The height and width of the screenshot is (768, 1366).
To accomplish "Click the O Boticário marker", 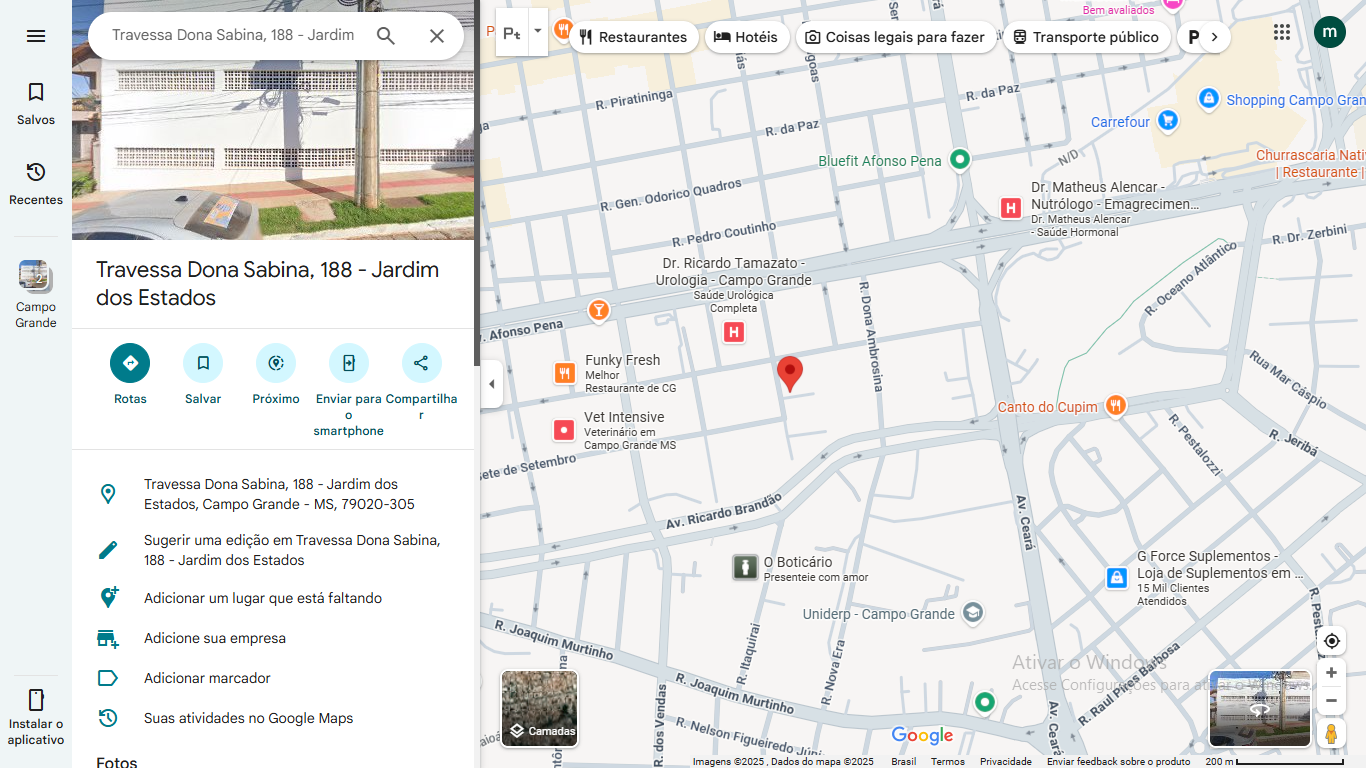I will 744,568.
